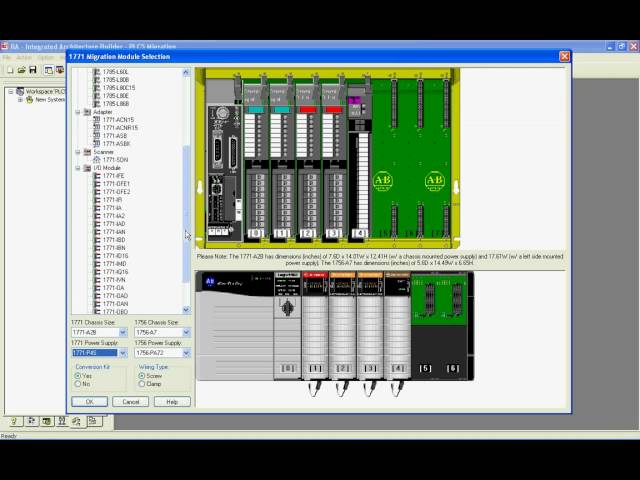
Task: Expand the New System node in main window
Action: coord(20,100)
